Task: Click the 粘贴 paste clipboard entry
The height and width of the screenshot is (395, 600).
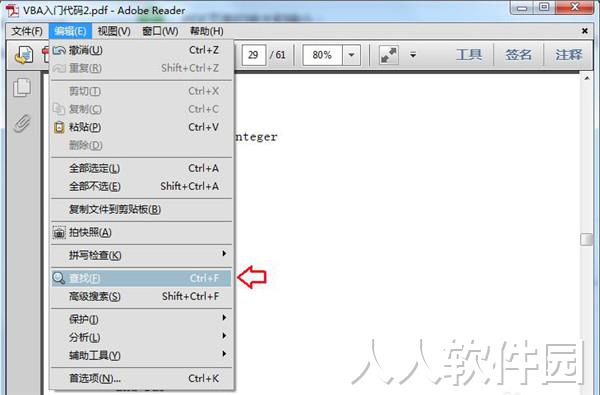Action: (x=142, y=127)
